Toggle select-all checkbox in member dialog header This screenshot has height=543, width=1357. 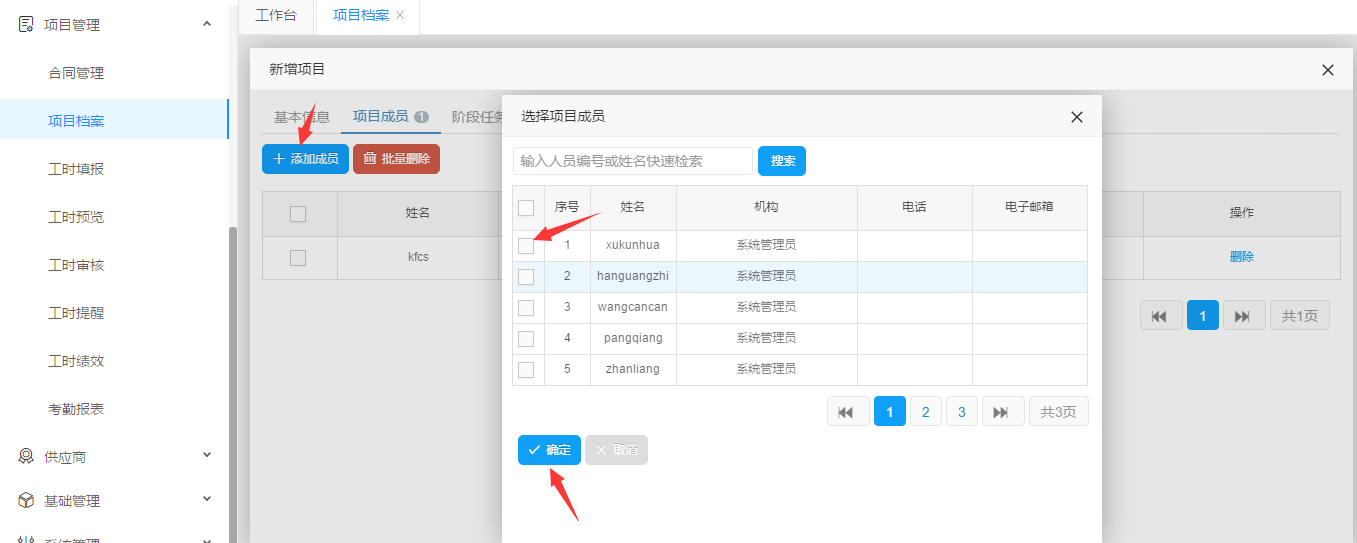[x=526, y=207]
